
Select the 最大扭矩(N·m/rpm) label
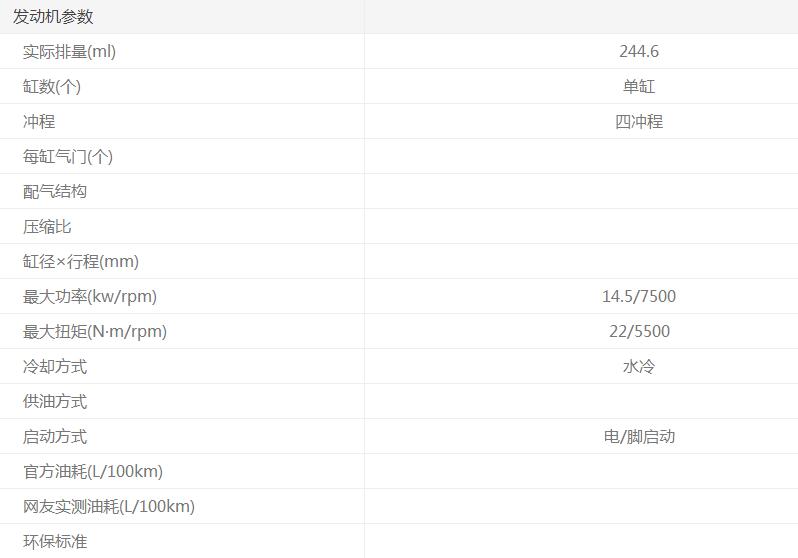click(x=95, y=332)
